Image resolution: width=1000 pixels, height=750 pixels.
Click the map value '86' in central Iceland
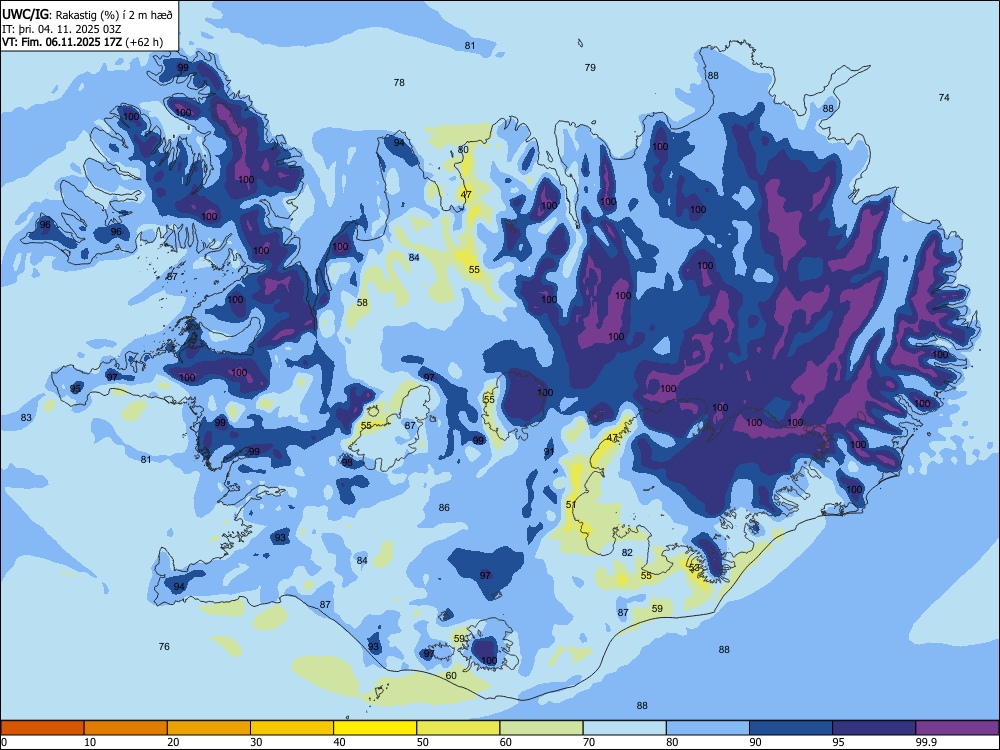tap(444, 508)
